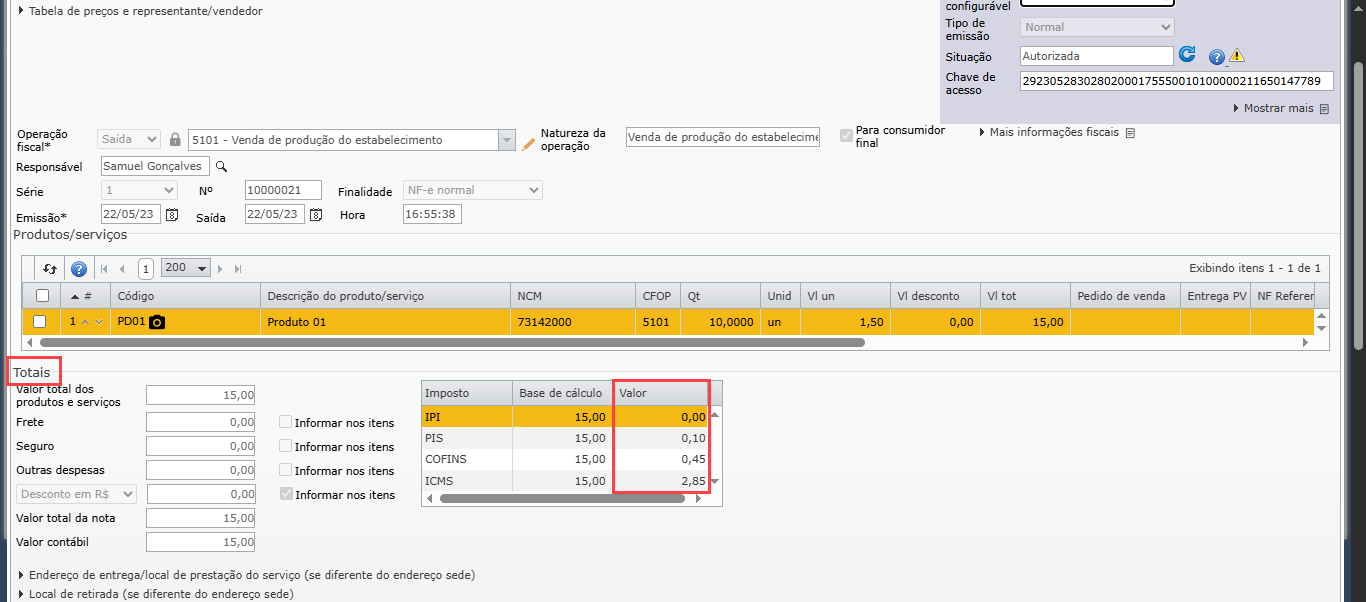Image resolution: width=1366 pixels, height=602 pixels.
Task: Search Responsável with magnifier icon
Action: click(222, 167)
